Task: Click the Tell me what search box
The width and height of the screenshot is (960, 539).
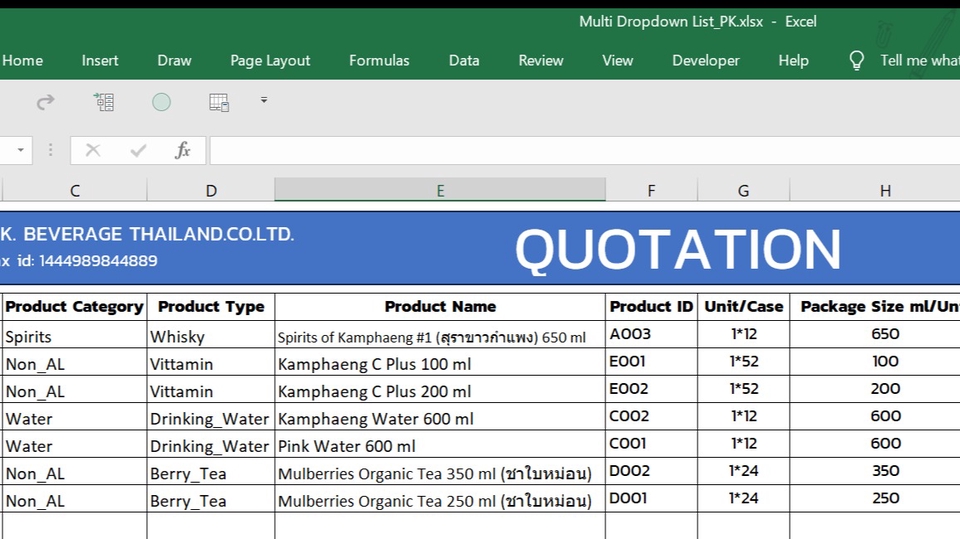Action: click(x=920, y=60)
